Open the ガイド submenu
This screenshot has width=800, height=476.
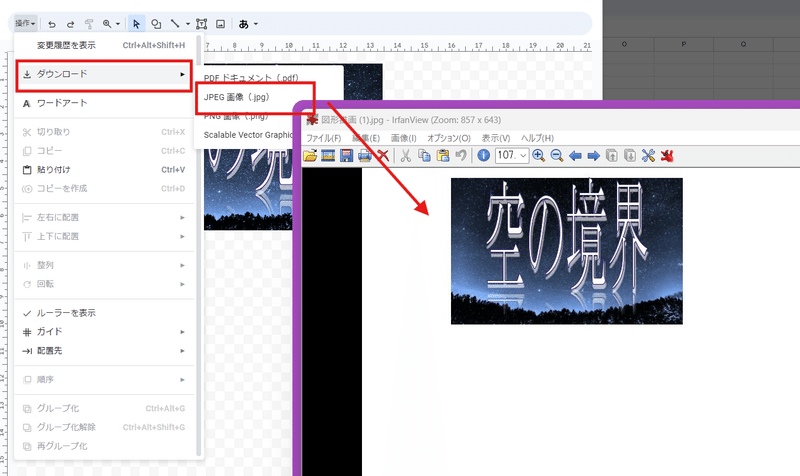(x=105, y=332)
